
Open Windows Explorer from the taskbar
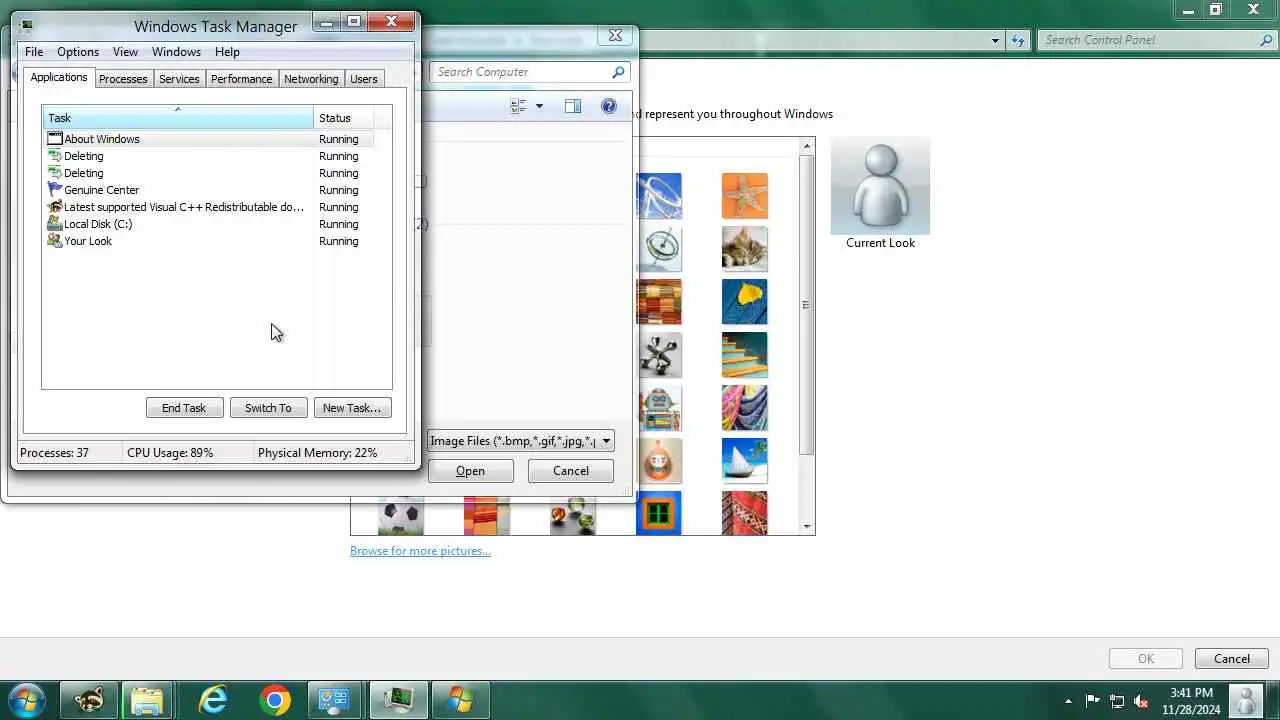pyautogui.click(x=147, y=700)
